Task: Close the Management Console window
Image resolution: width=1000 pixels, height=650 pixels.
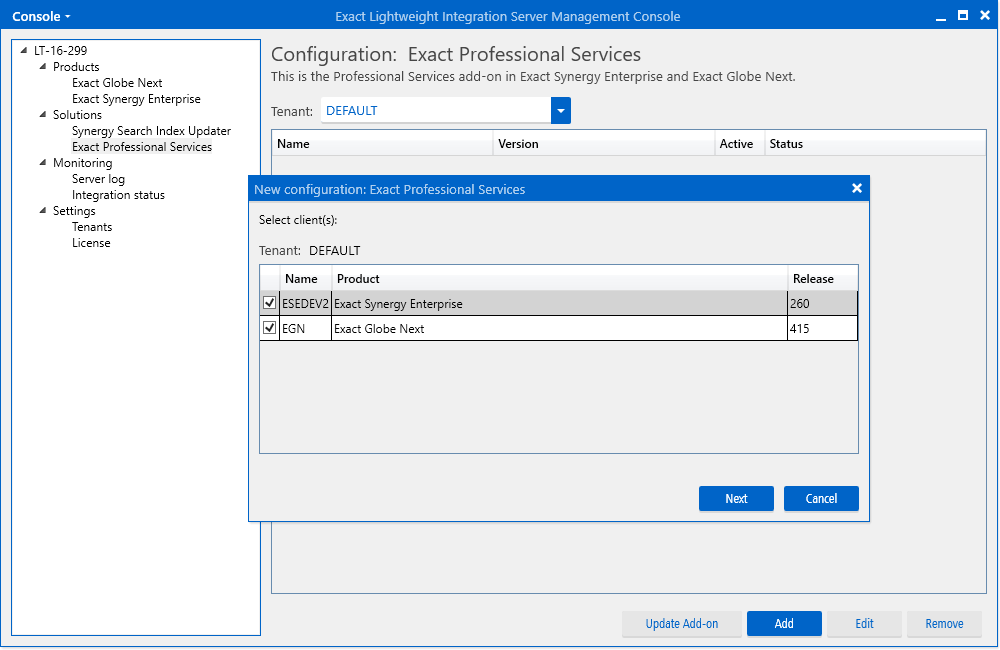Action: point(985,15)
